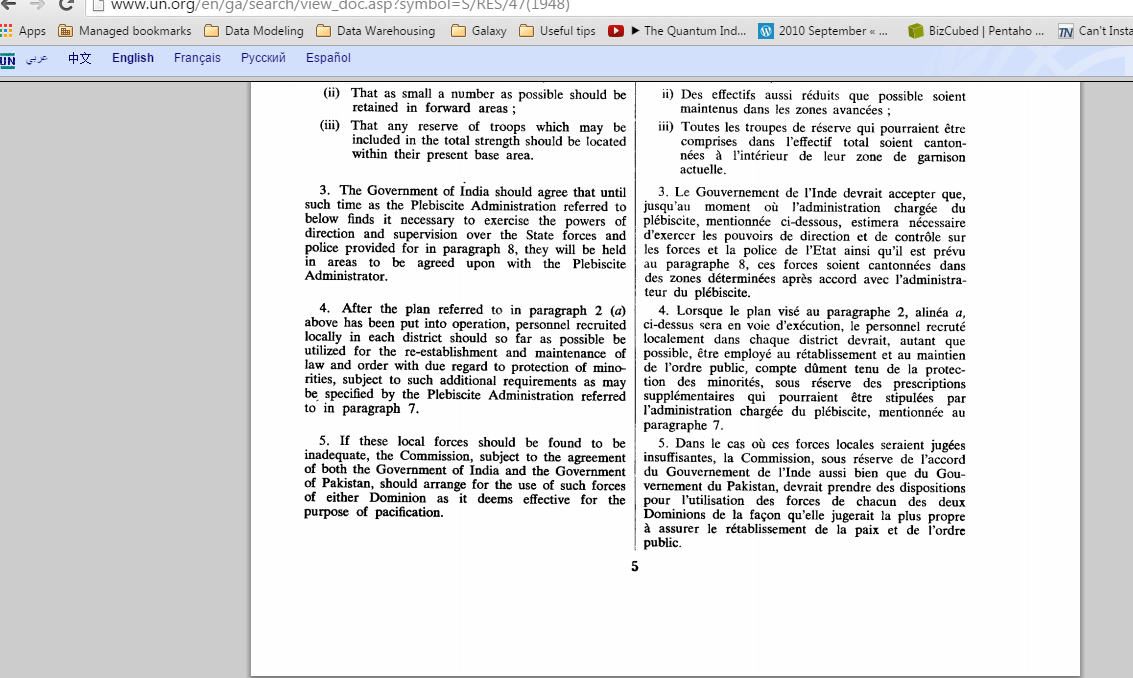Reload the current page
This screenshot has height=678, width=1133.
point(66,4)
